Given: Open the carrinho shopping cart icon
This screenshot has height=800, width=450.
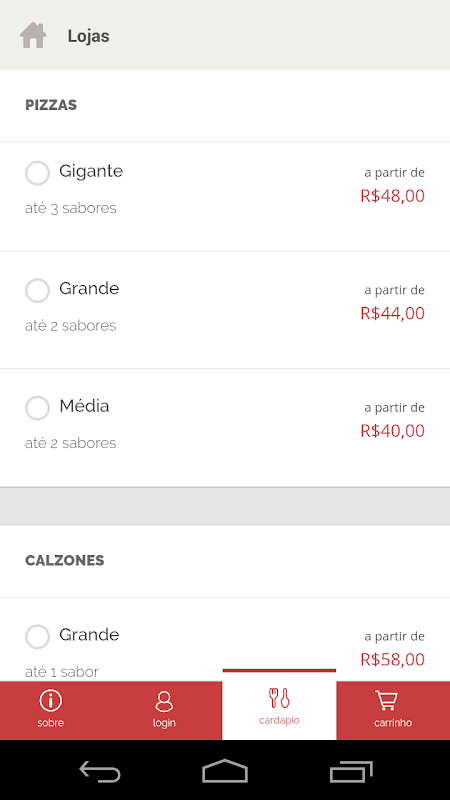Looking at the screenshot, I should pos(386,700).
